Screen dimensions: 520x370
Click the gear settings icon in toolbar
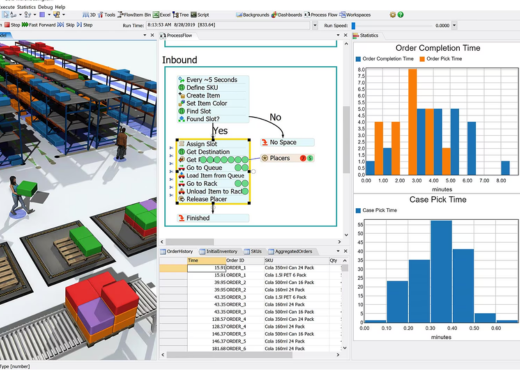tap(393, 15)
